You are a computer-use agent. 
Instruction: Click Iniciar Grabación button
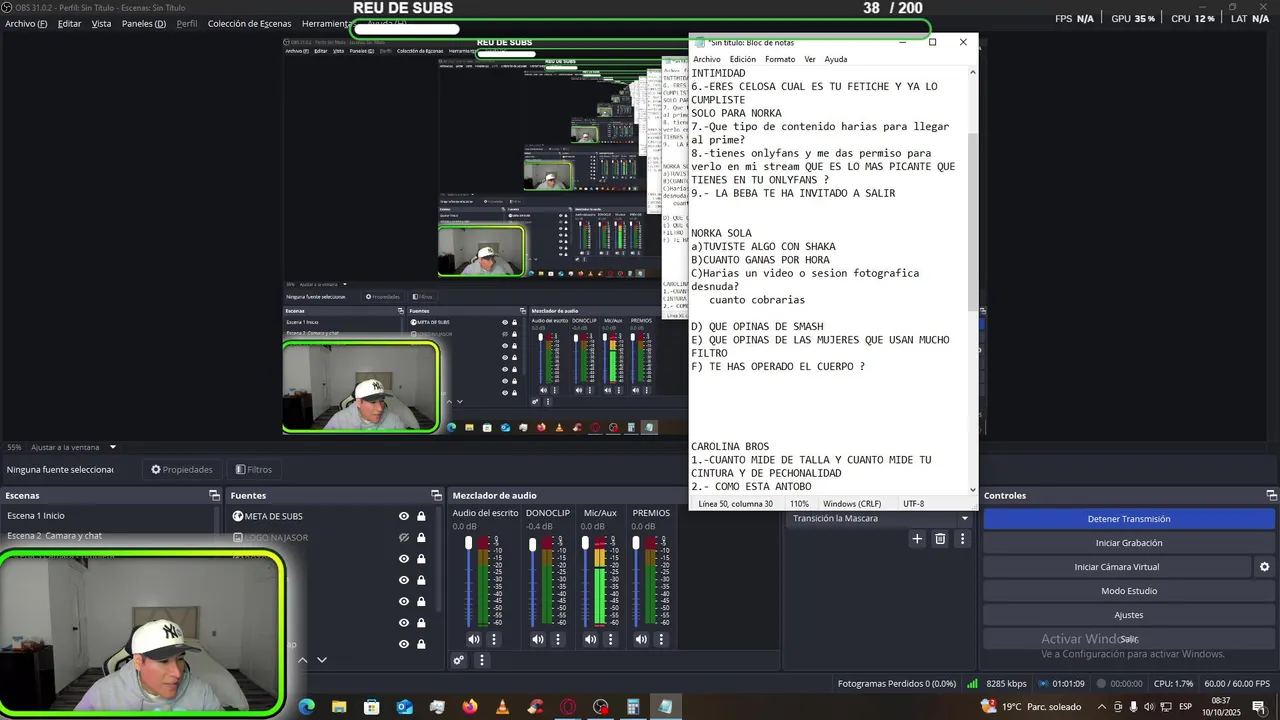coord(1129,543)
